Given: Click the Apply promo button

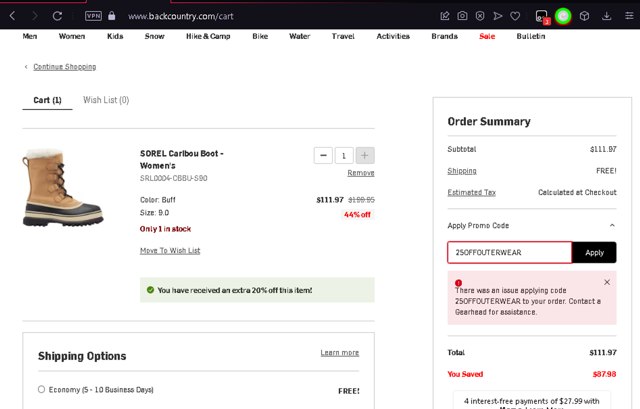Looking at the screenshot, I should click(x=594, y=252).
